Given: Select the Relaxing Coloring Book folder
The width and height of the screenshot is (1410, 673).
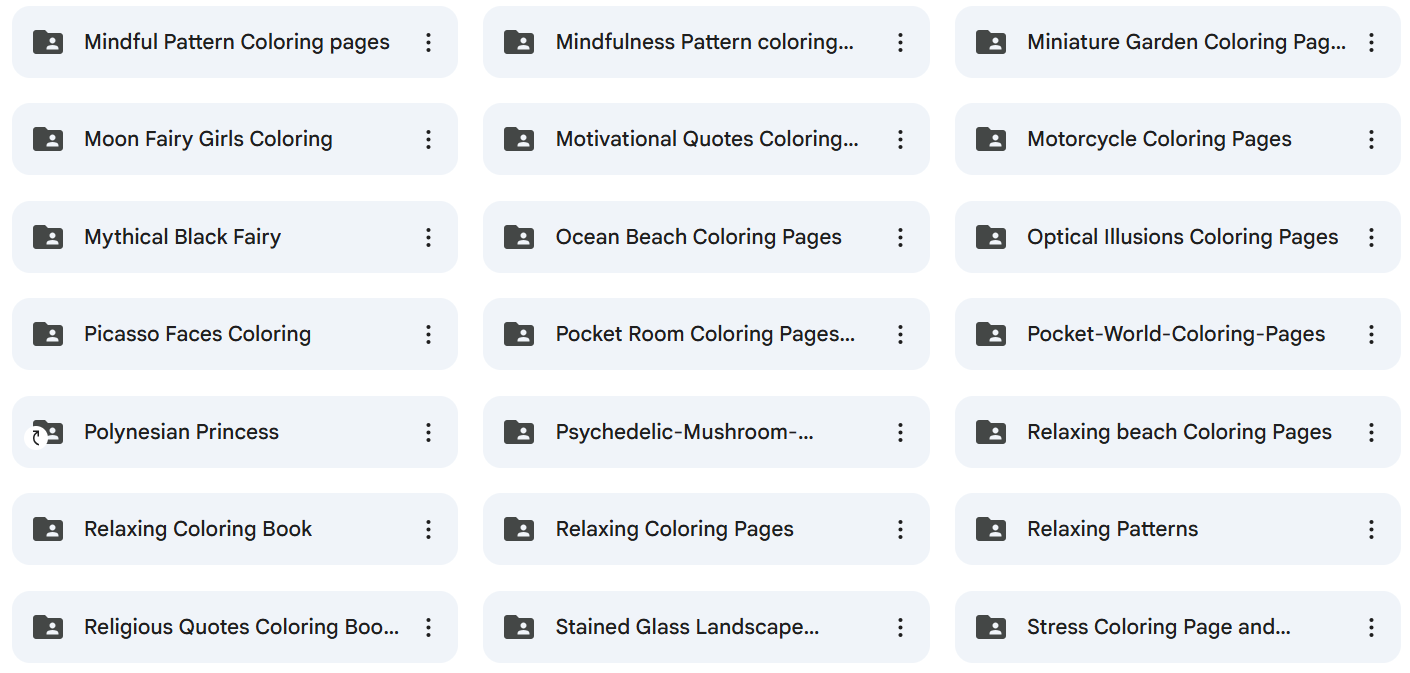Looking at the screenshot, I should [198, 529].
